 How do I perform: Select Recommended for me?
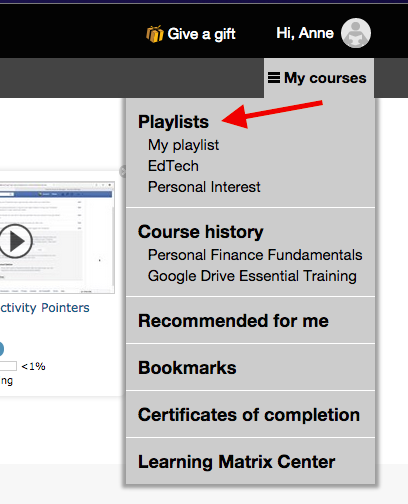[233, 321]
